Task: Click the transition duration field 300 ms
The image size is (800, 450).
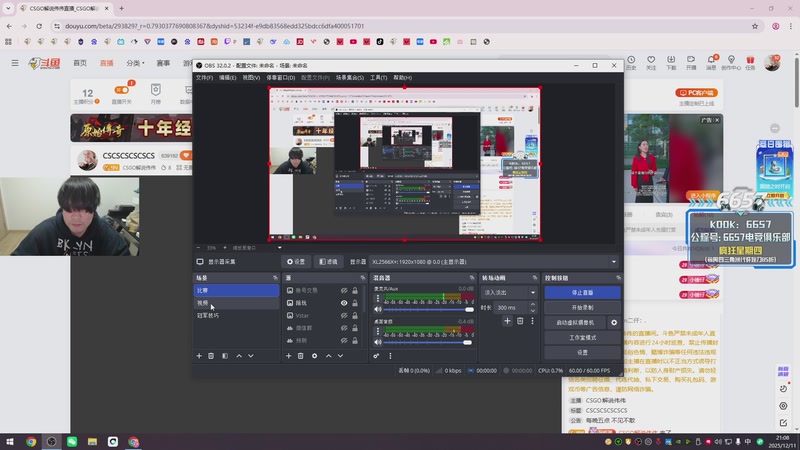Action: (512, 308)
